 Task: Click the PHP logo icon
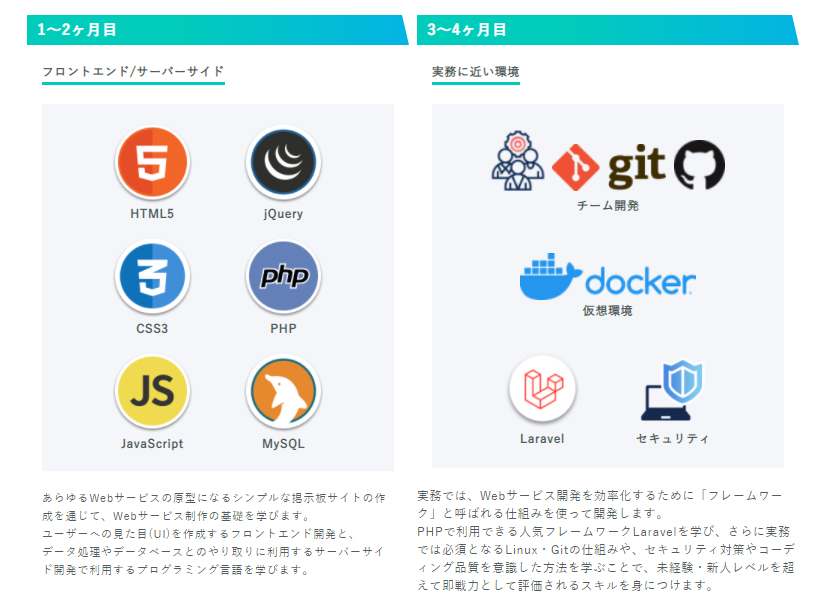pos(283,276)
